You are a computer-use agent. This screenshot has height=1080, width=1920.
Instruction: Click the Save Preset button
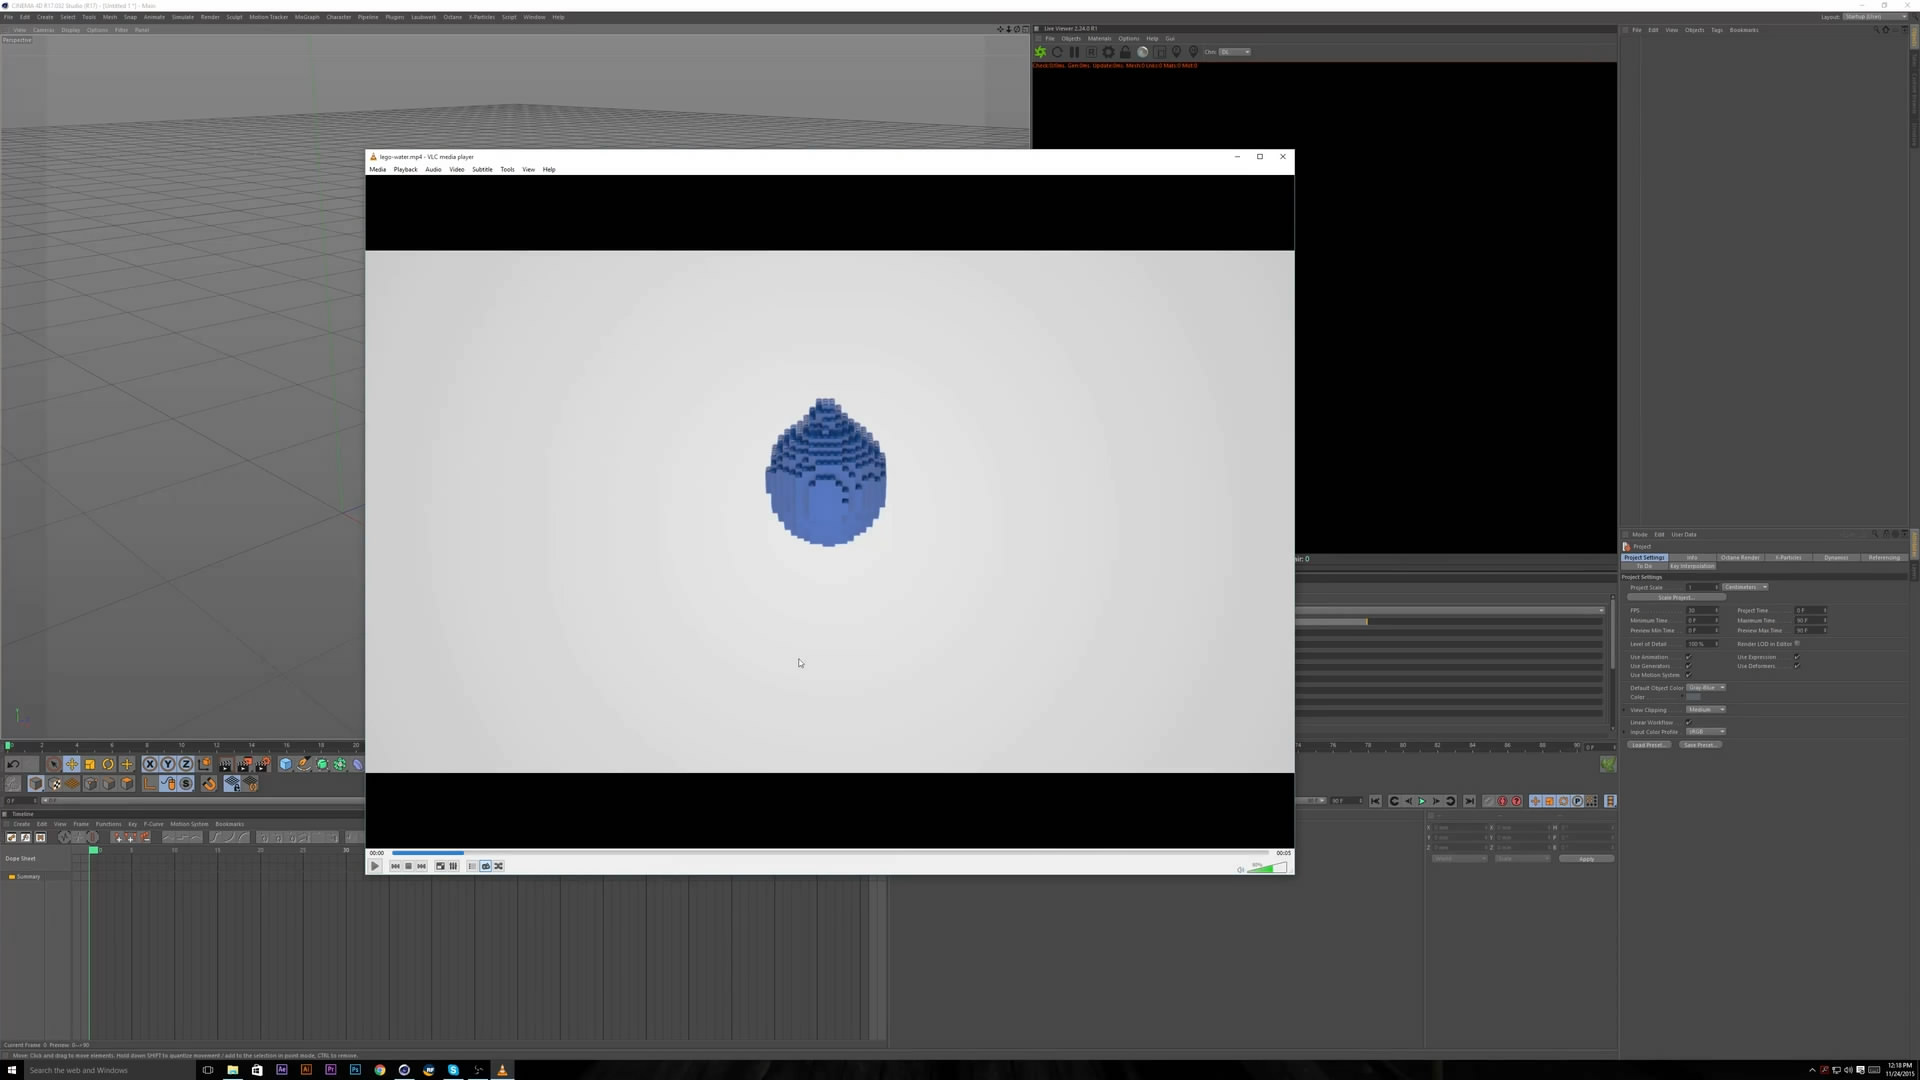click(x=1700, y=745)
